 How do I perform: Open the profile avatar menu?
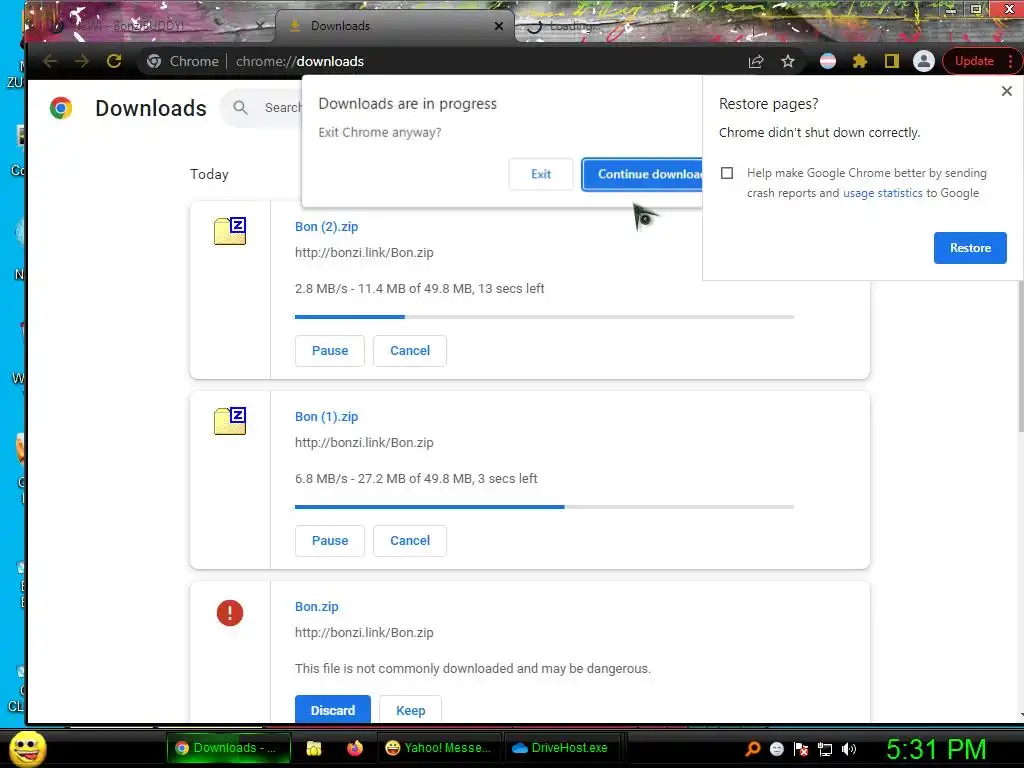coord(923,61)
